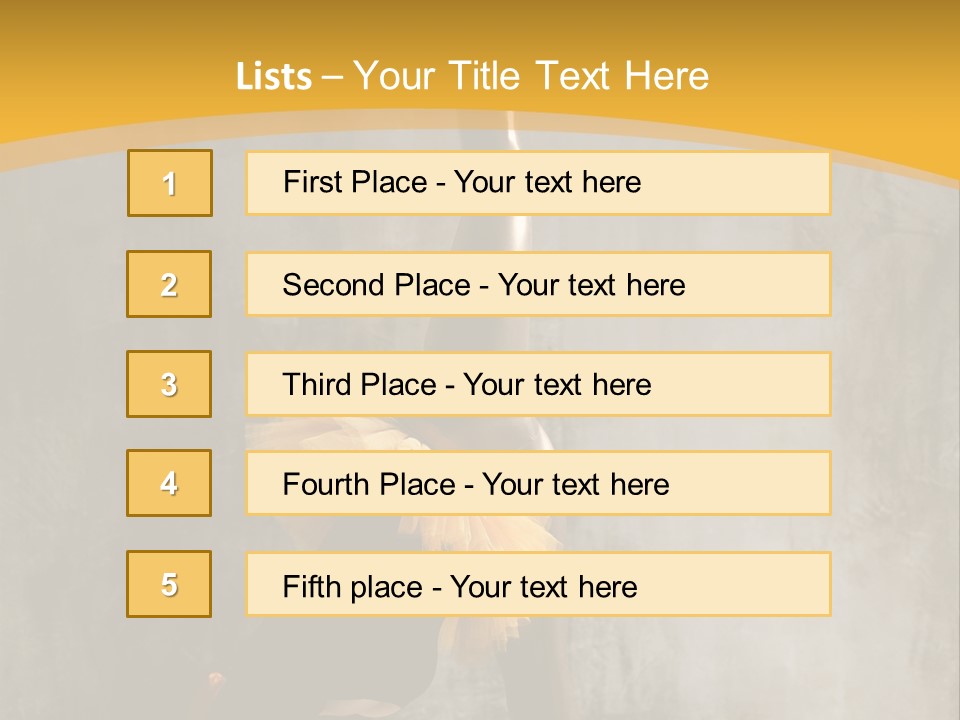Click the word "Fifth" in the last item

(311, 586)
